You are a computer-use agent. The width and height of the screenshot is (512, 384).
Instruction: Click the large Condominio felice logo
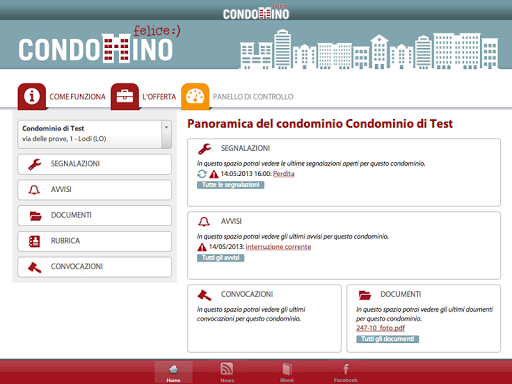pos(99,44)
